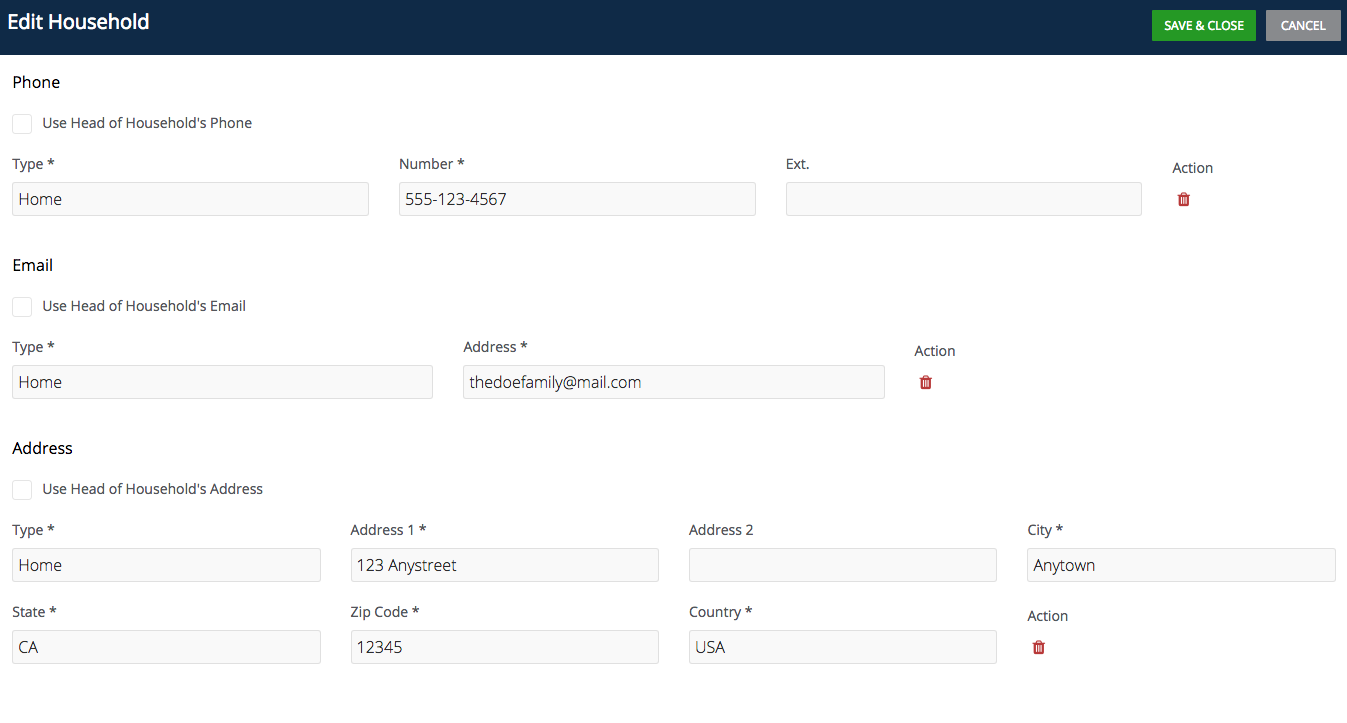Focus the phone Ext. field
Viewport: 1347px width, 723px height.
point(964,199)
